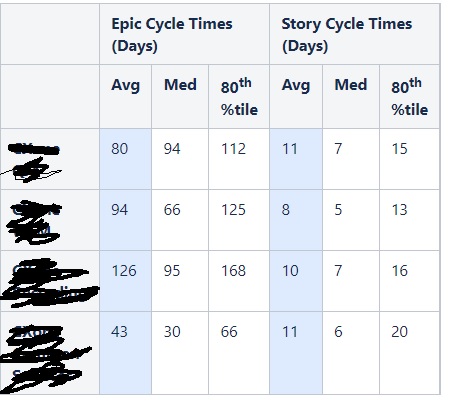Select the Story Avg column header
The image size is (456, 407).
tap(296, 85)
